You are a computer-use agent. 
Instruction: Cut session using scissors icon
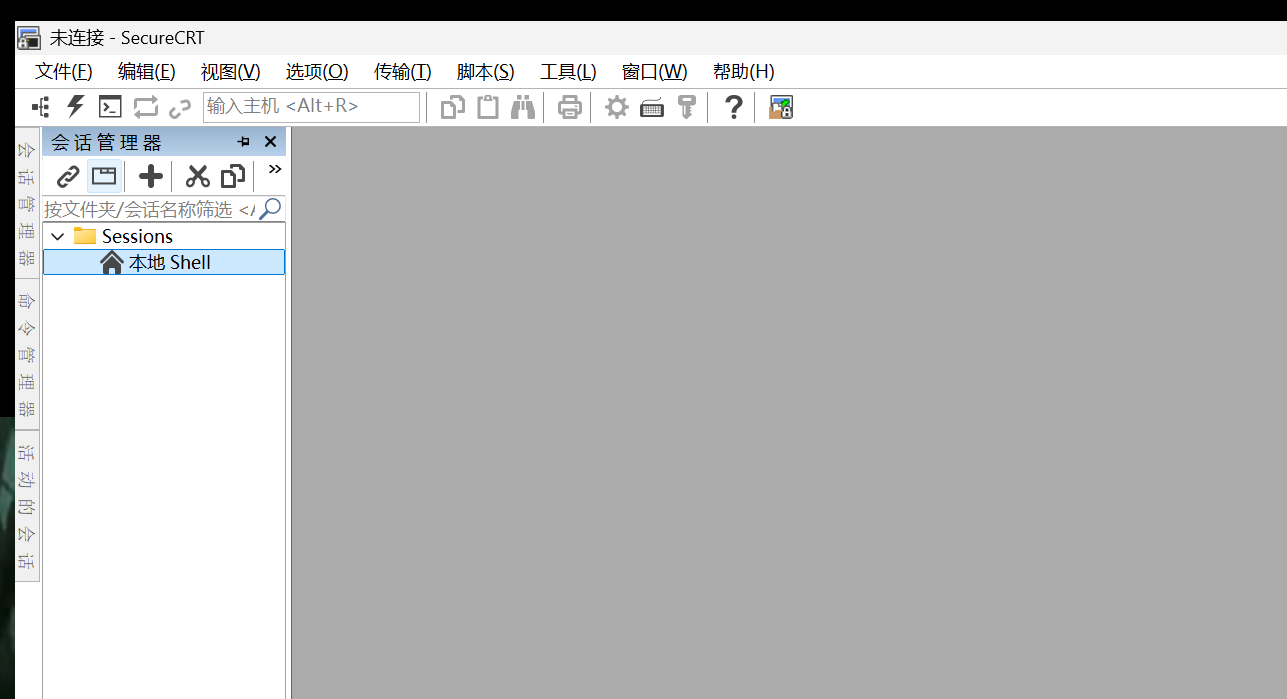click(x=197, y=176)
